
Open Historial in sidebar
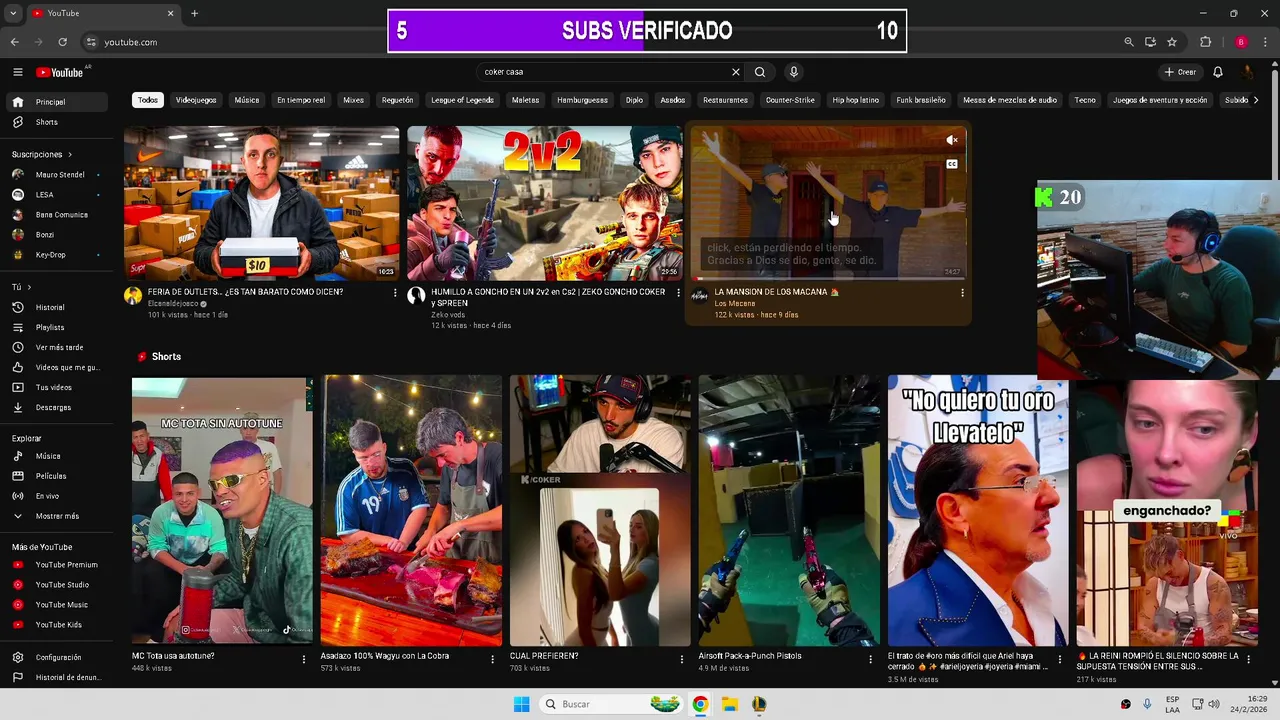[x=58, y=307]
